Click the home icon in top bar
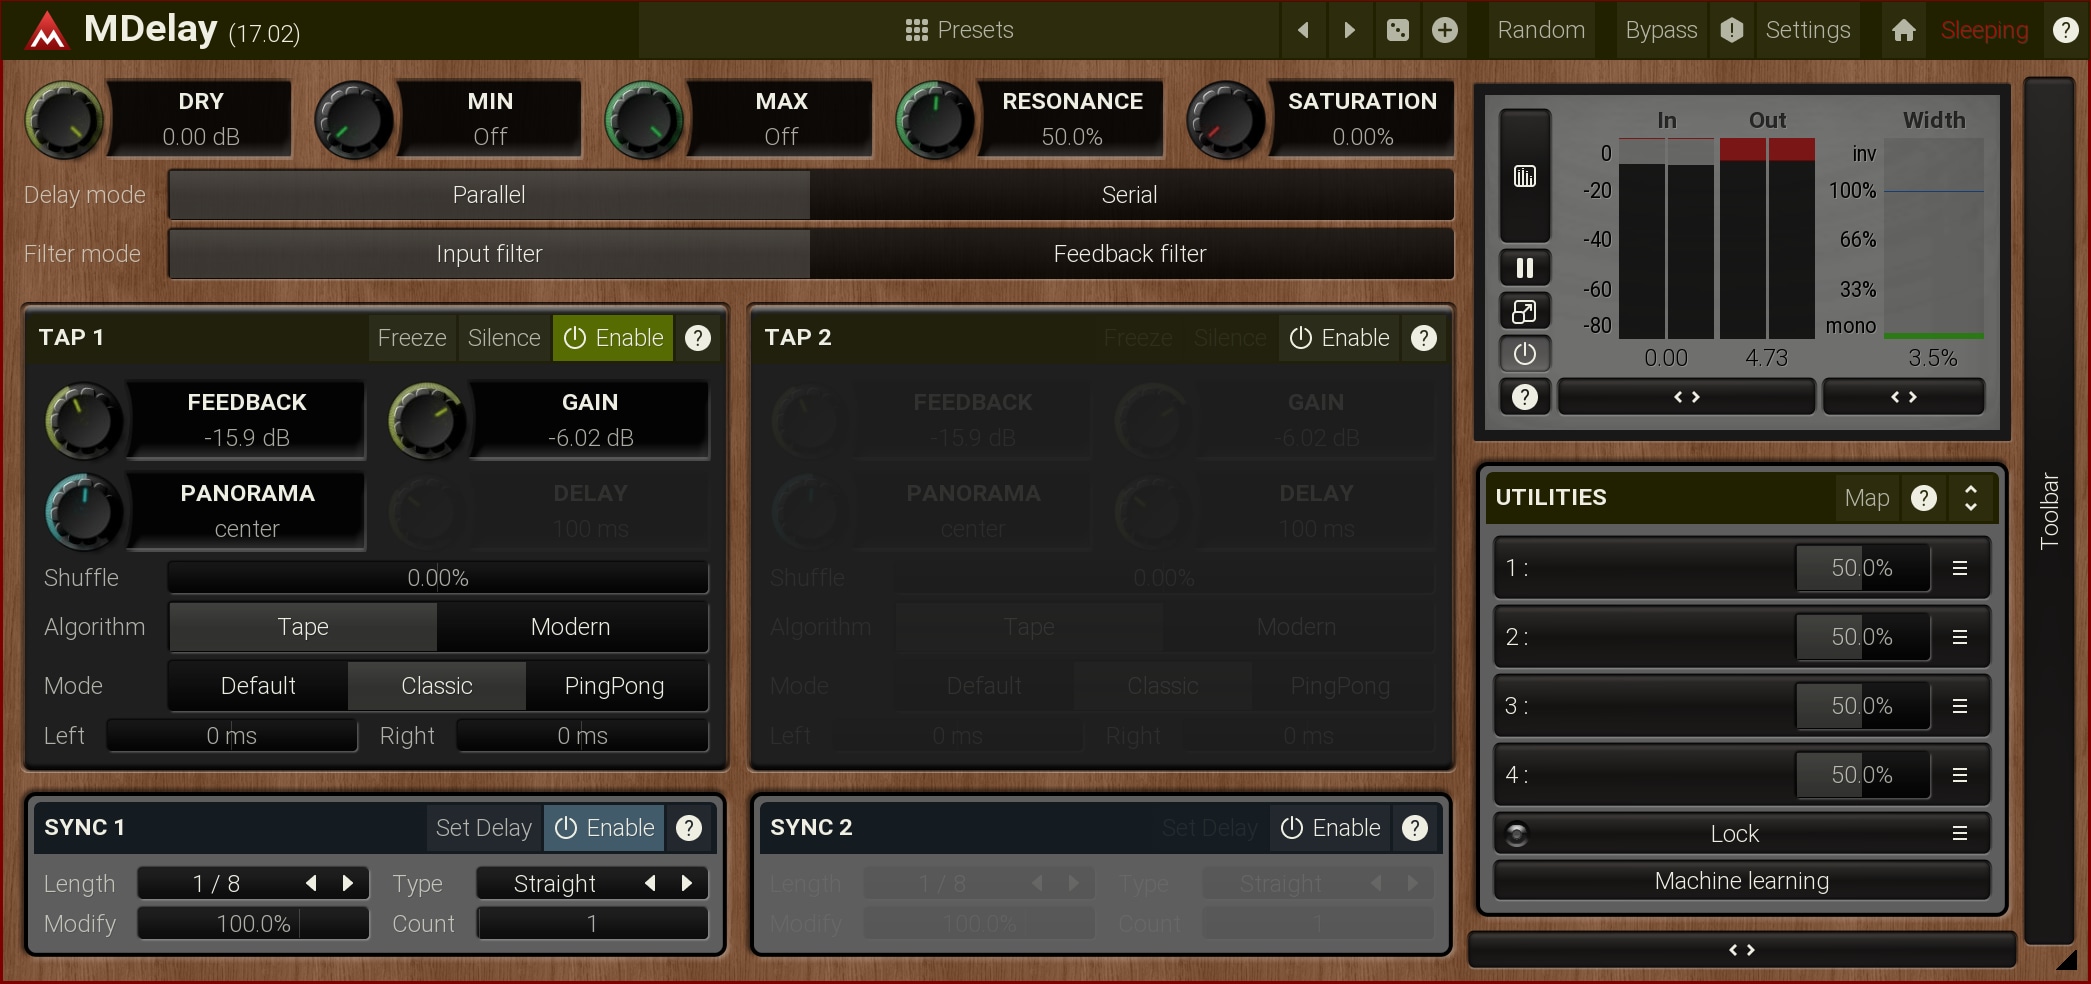The height and width of the screenshot is (984, 2091). pyautogui.click(x=1903, y=30)
